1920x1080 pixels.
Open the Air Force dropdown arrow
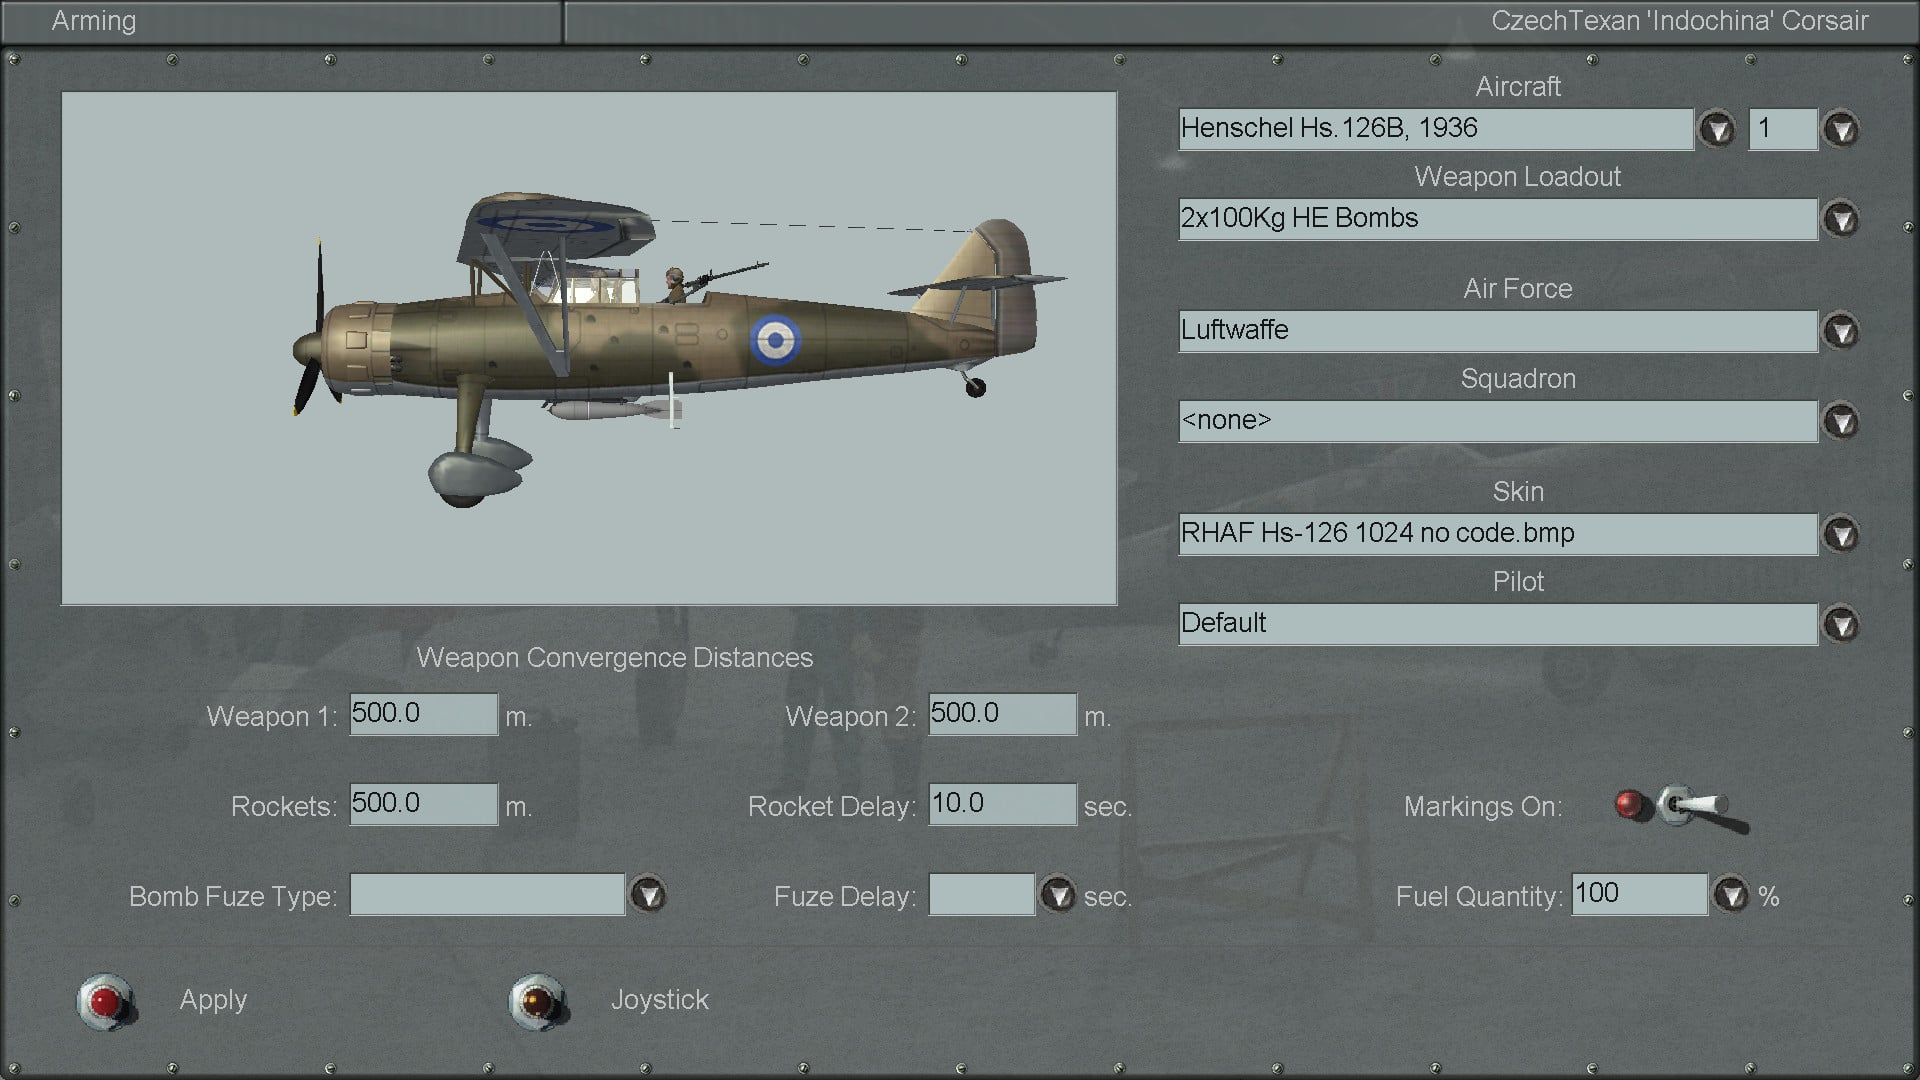pos(1841,331)
